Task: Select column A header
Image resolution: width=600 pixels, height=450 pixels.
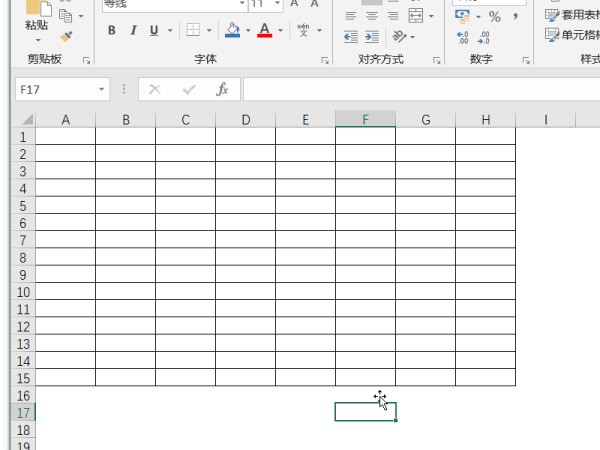Action: pos(65,120)
